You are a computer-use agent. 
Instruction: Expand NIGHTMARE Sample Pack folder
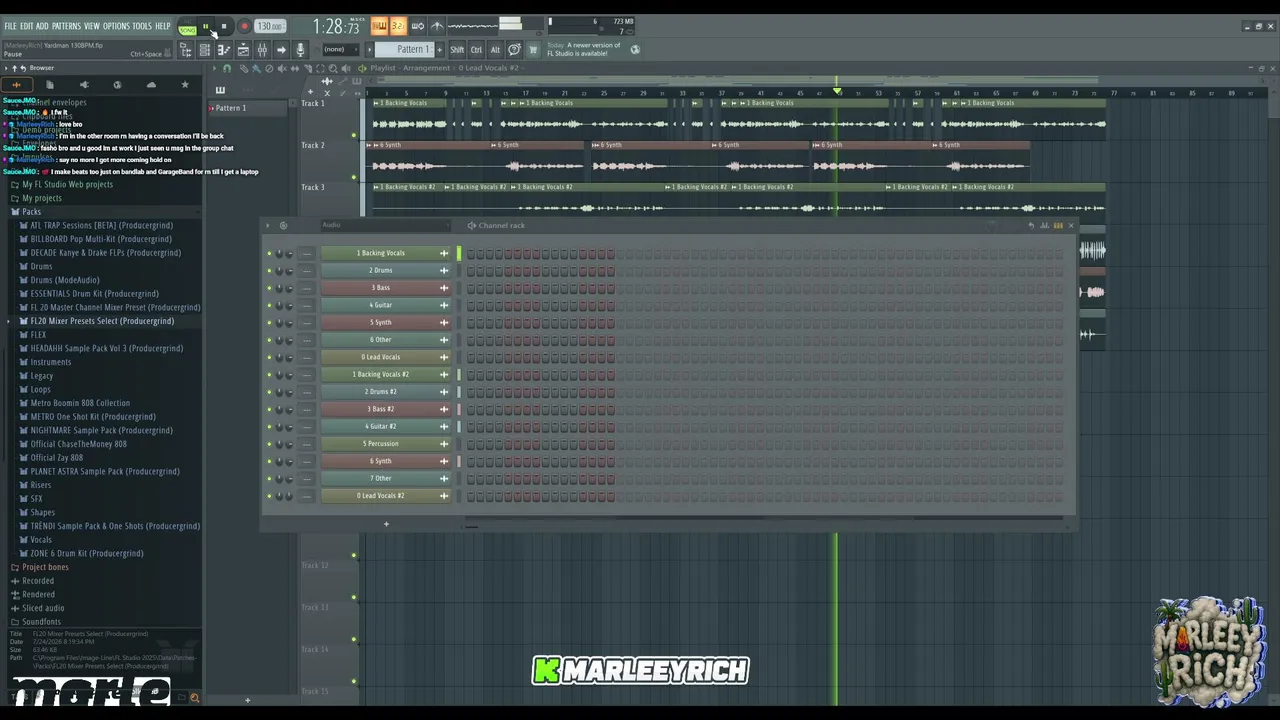pos(101,431)
